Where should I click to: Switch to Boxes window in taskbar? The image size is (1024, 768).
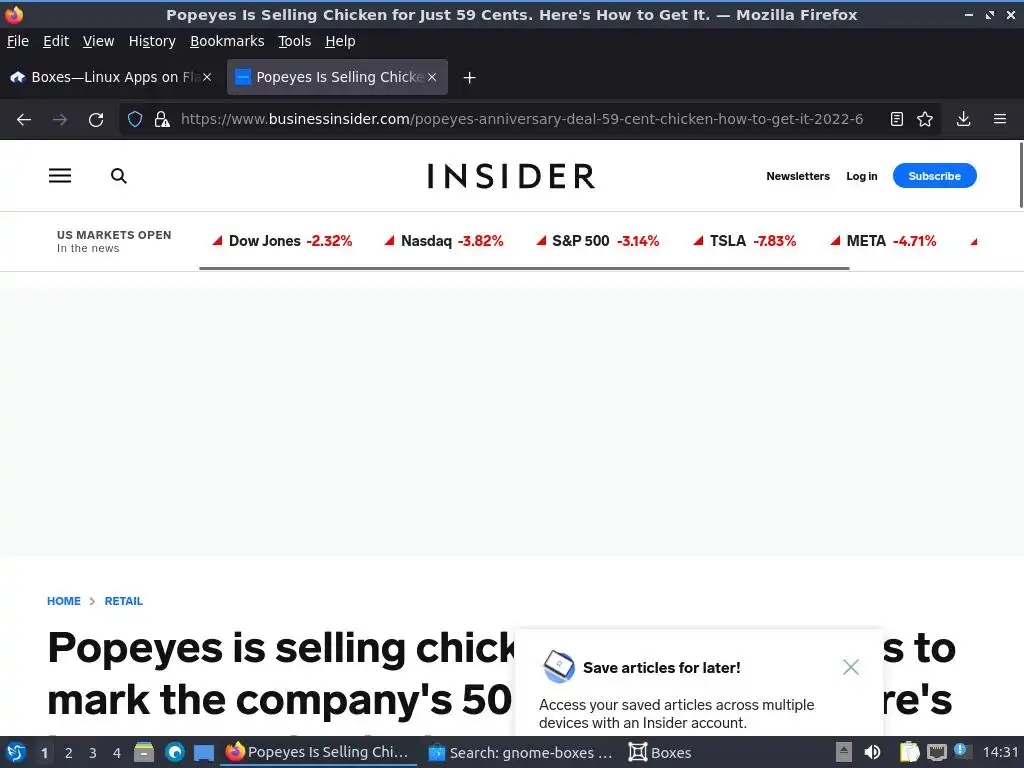coord(660,752)
